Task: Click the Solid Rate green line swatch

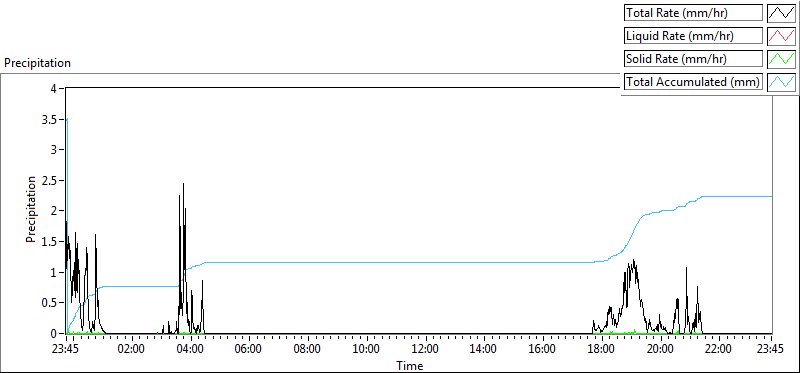Action: pyautogui.click(x=782, y=59)
